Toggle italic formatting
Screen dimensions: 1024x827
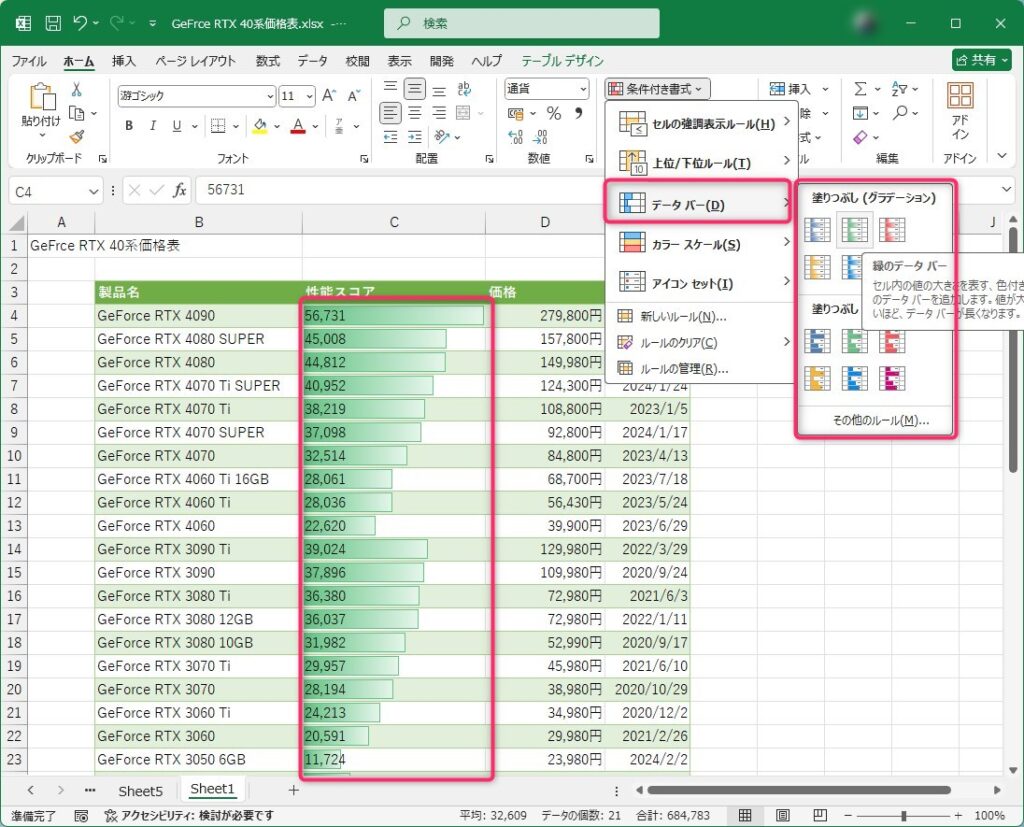coord(153,126)
